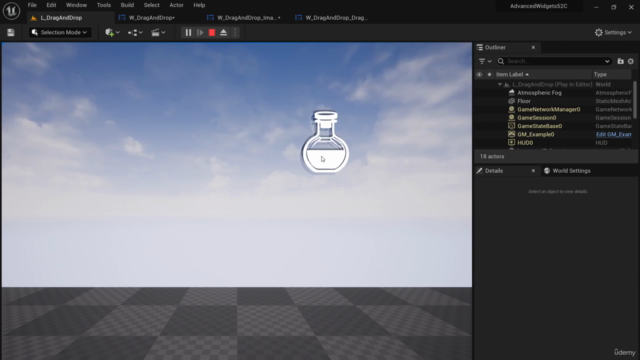Image resolution: width=640 pixels, height=360 pixels.
Task: Stop the play session red button
Action: coord(212,32)
